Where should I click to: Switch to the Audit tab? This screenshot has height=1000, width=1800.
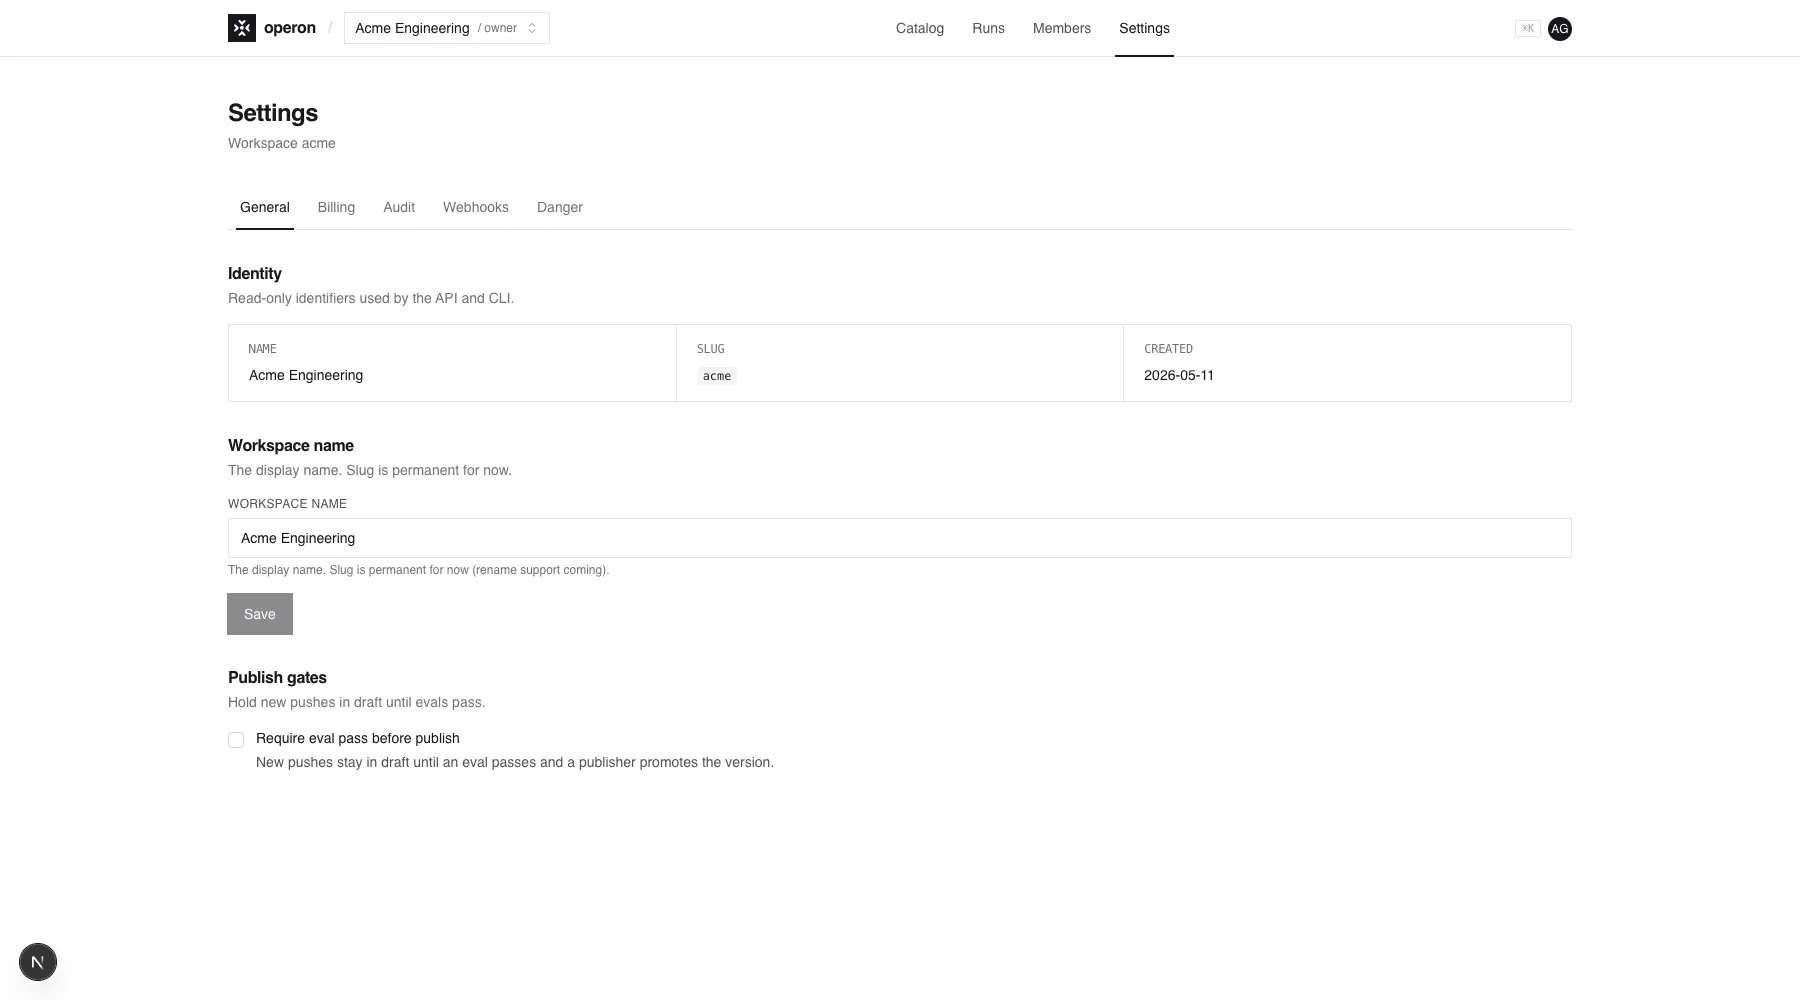(399, 207)
